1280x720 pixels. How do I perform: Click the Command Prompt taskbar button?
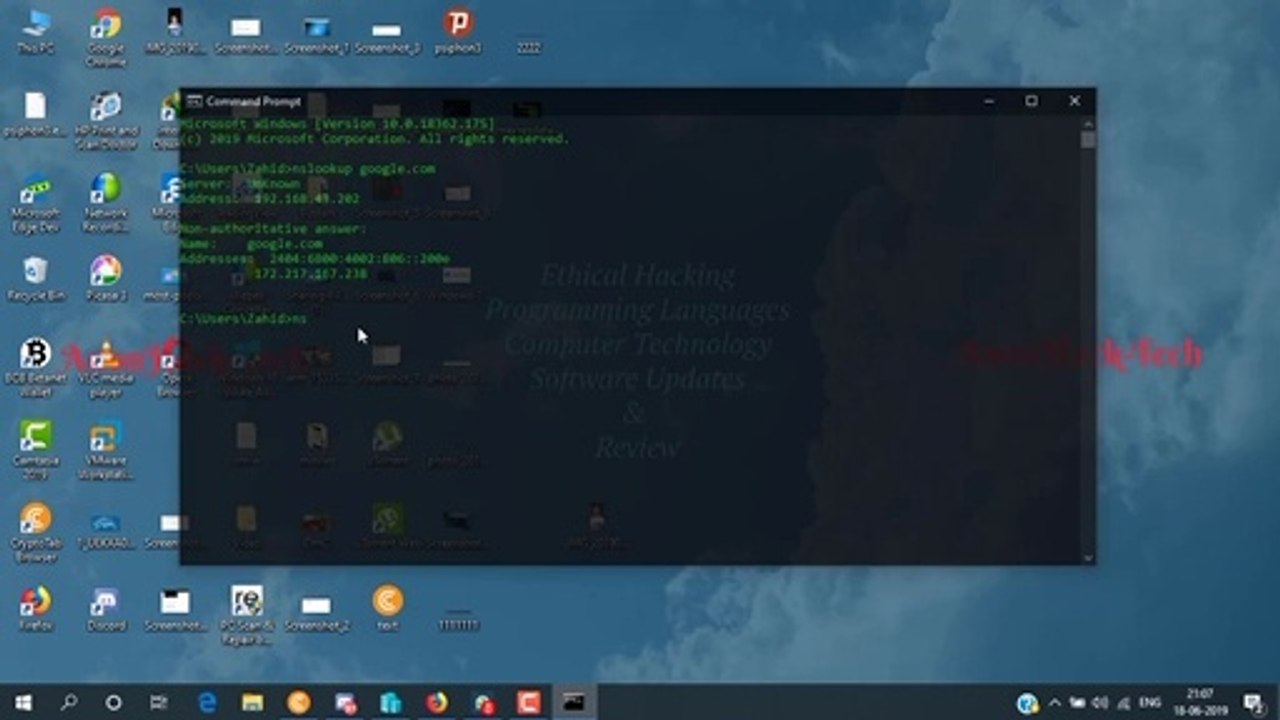point(574,703)
